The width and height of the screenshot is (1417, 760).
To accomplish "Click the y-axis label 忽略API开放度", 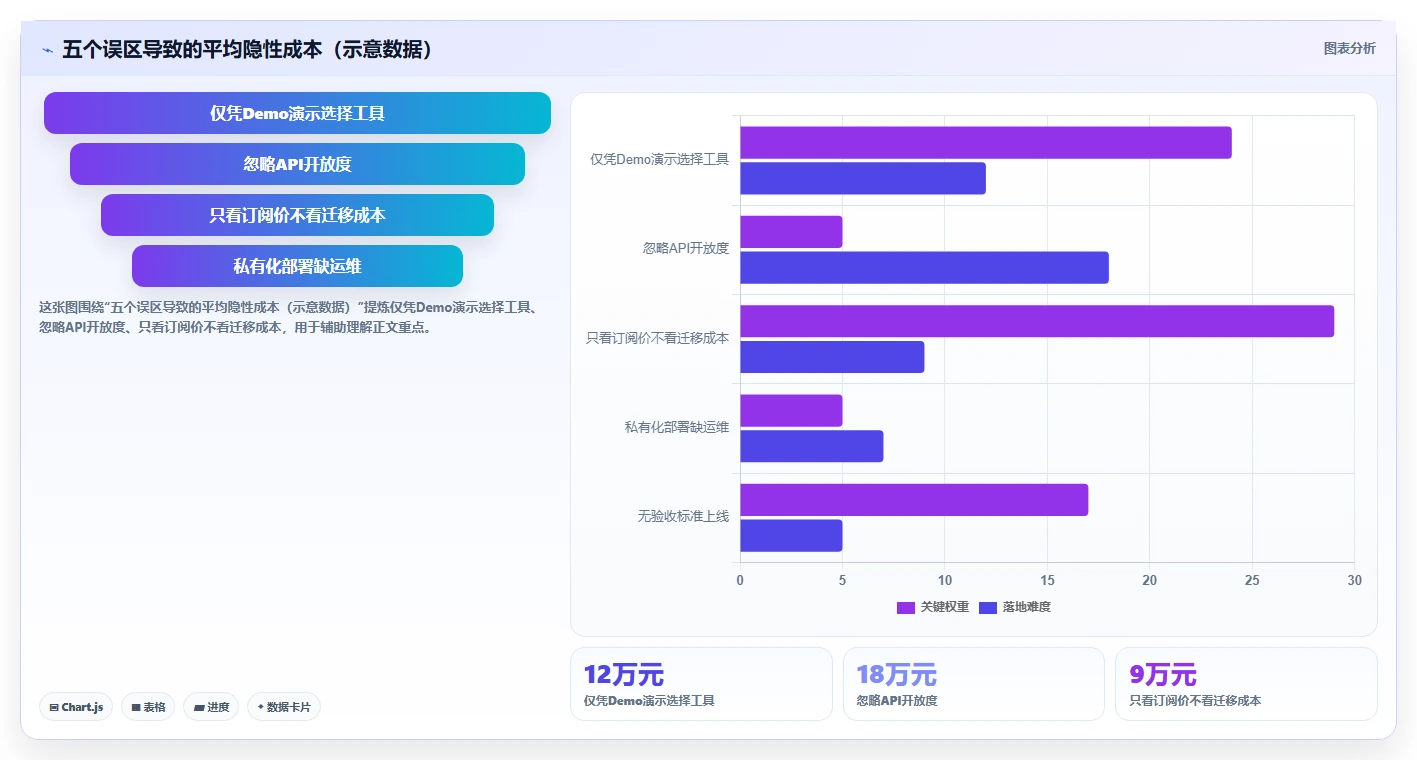I will coord(686,248).
